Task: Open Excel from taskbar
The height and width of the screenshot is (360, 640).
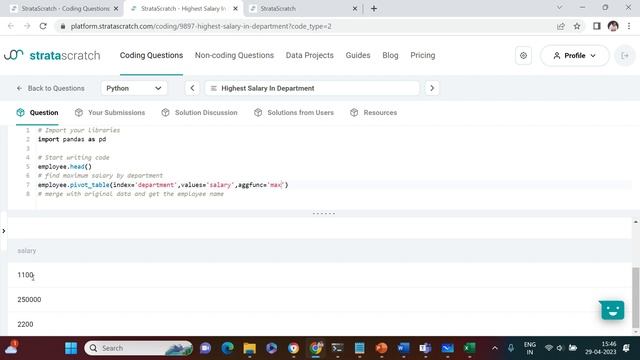Action: [469, 348]
